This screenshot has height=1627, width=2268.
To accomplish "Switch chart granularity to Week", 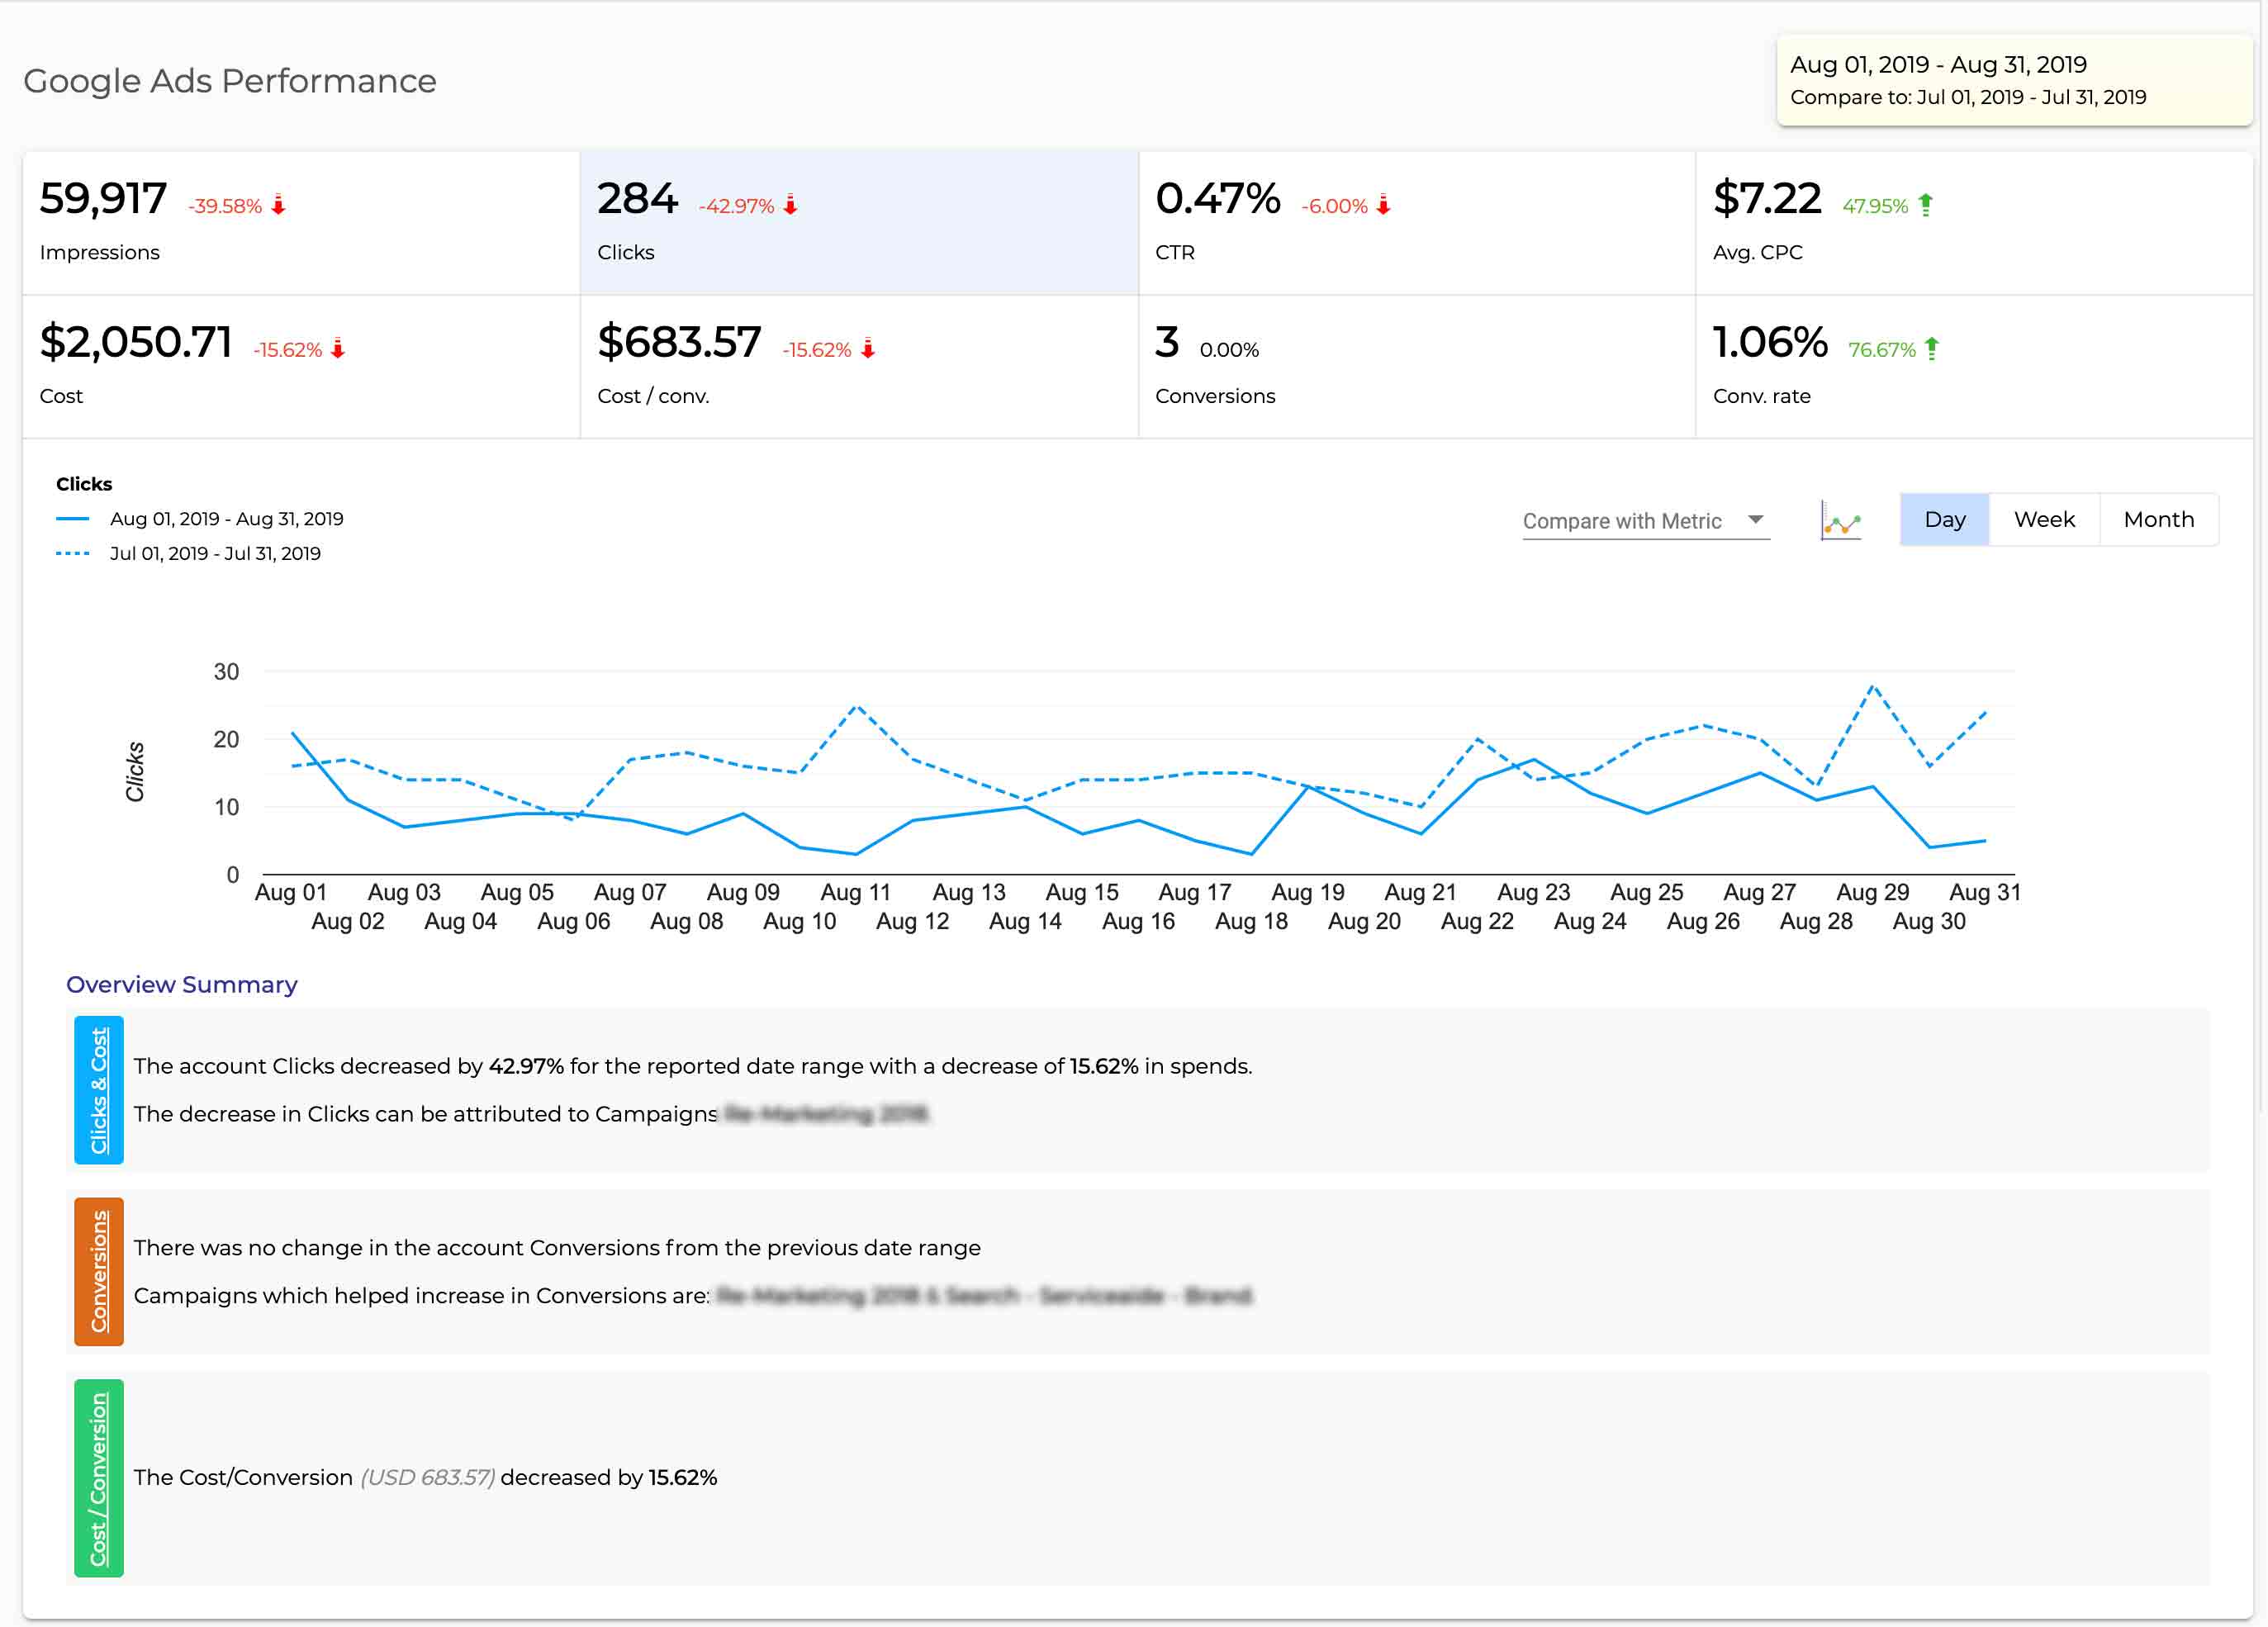I will (2043, 519).
